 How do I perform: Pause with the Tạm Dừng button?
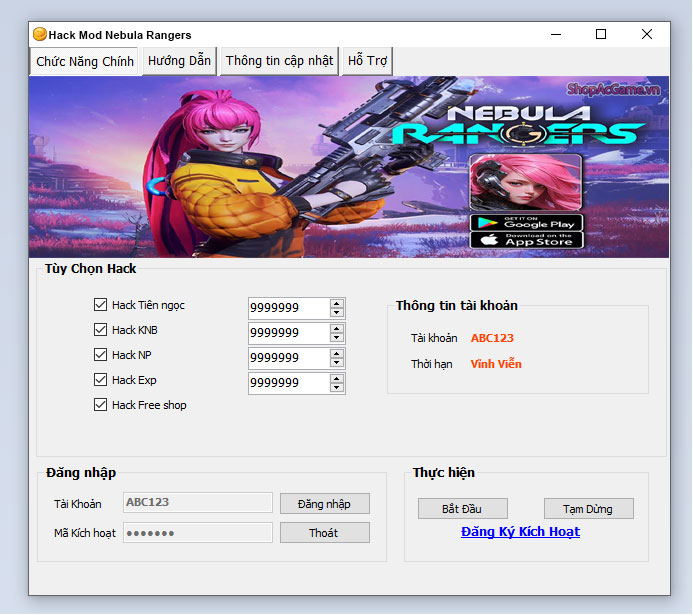click(x=588, y=509)
